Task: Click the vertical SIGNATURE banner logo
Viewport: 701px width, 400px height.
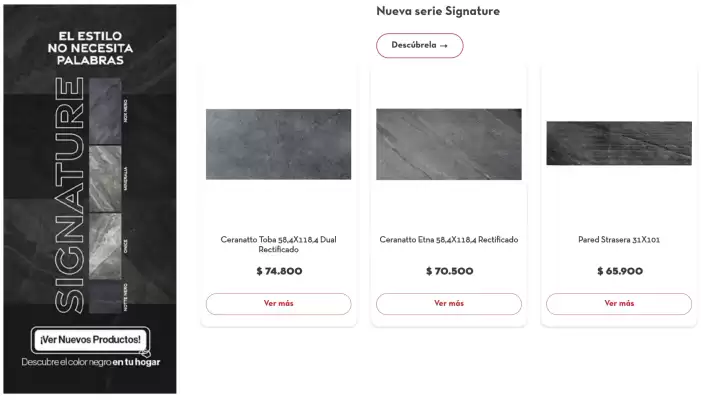Action: 66,195
